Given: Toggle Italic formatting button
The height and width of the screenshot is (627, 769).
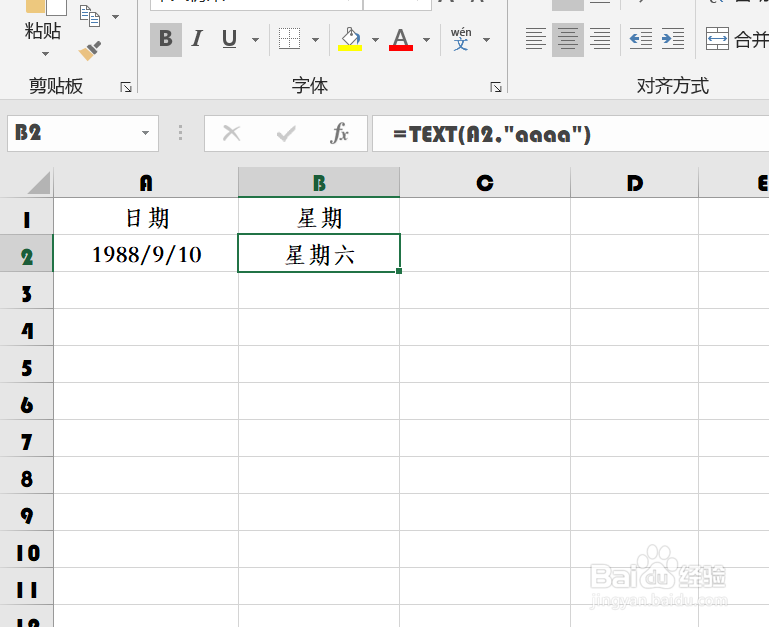Looking at the screenshot, I should coord(197,39).
